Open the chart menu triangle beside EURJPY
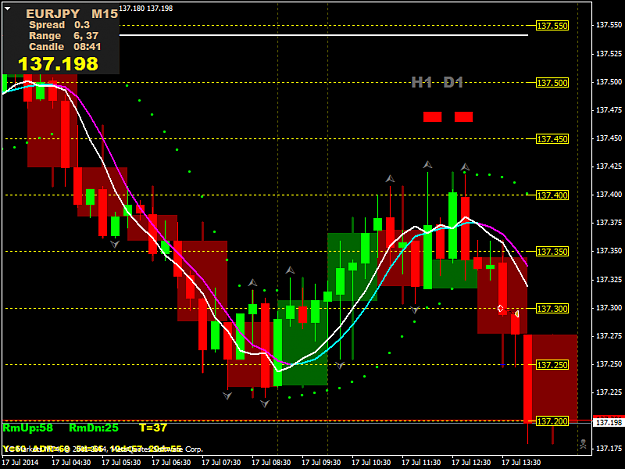The height and width of the screenshot is (469, 625). tap(7, 8)
